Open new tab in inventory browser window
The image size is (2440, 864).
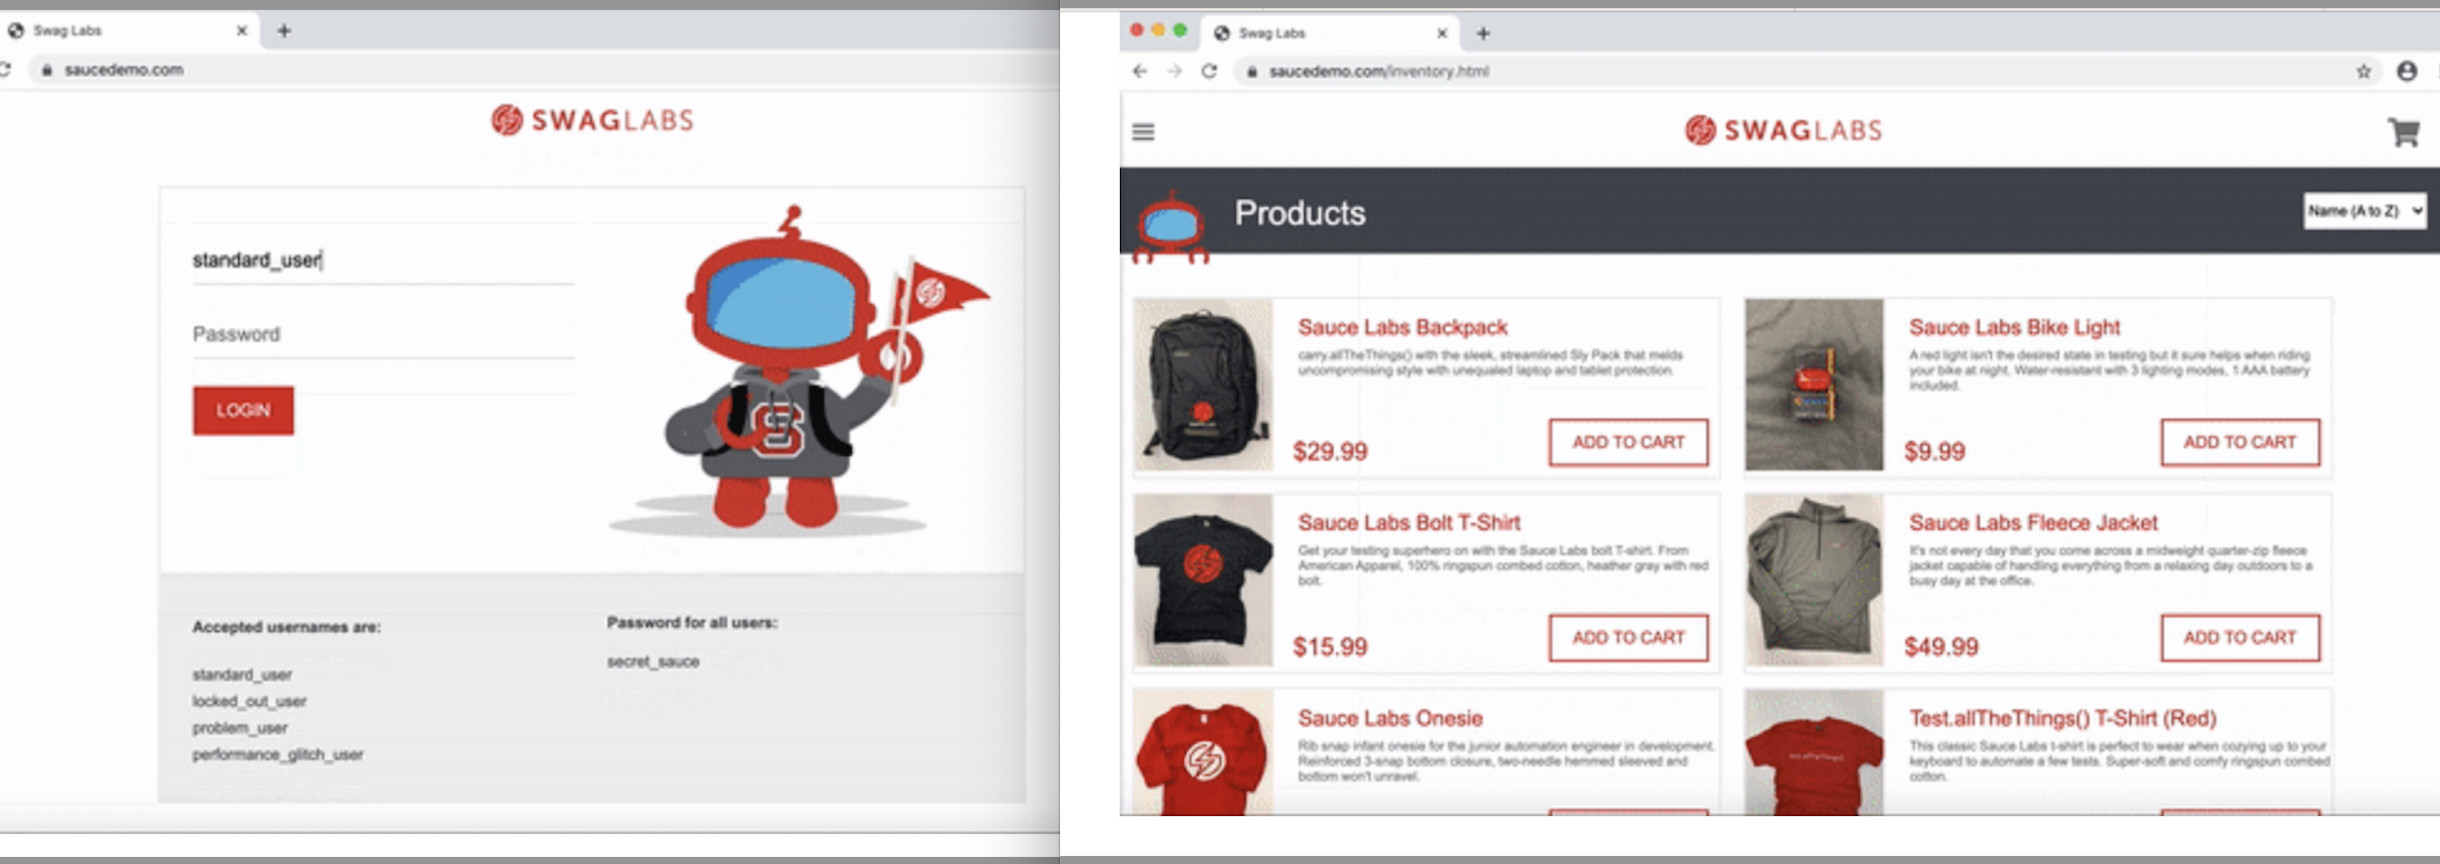coord(1483,33)
